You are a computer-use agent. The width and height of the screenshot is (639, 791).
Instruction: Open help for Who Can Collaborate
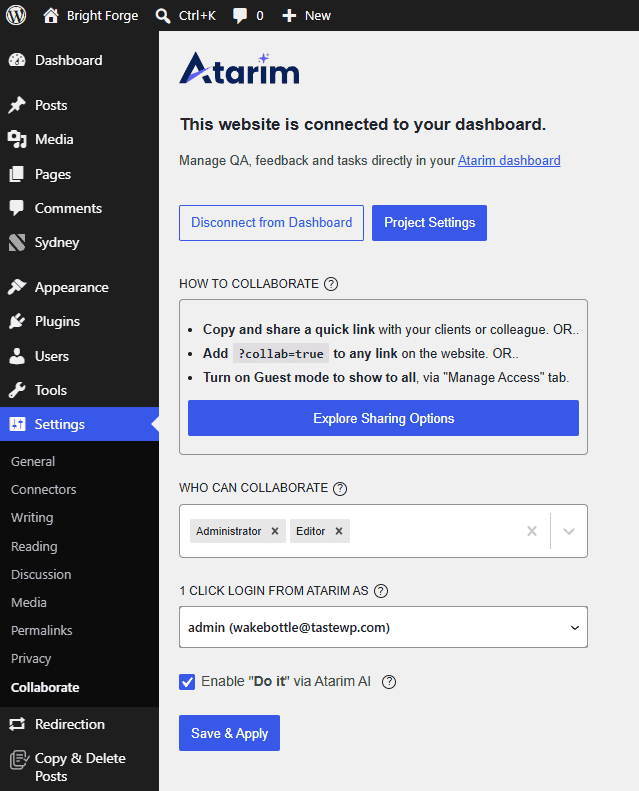click(340, 488)
